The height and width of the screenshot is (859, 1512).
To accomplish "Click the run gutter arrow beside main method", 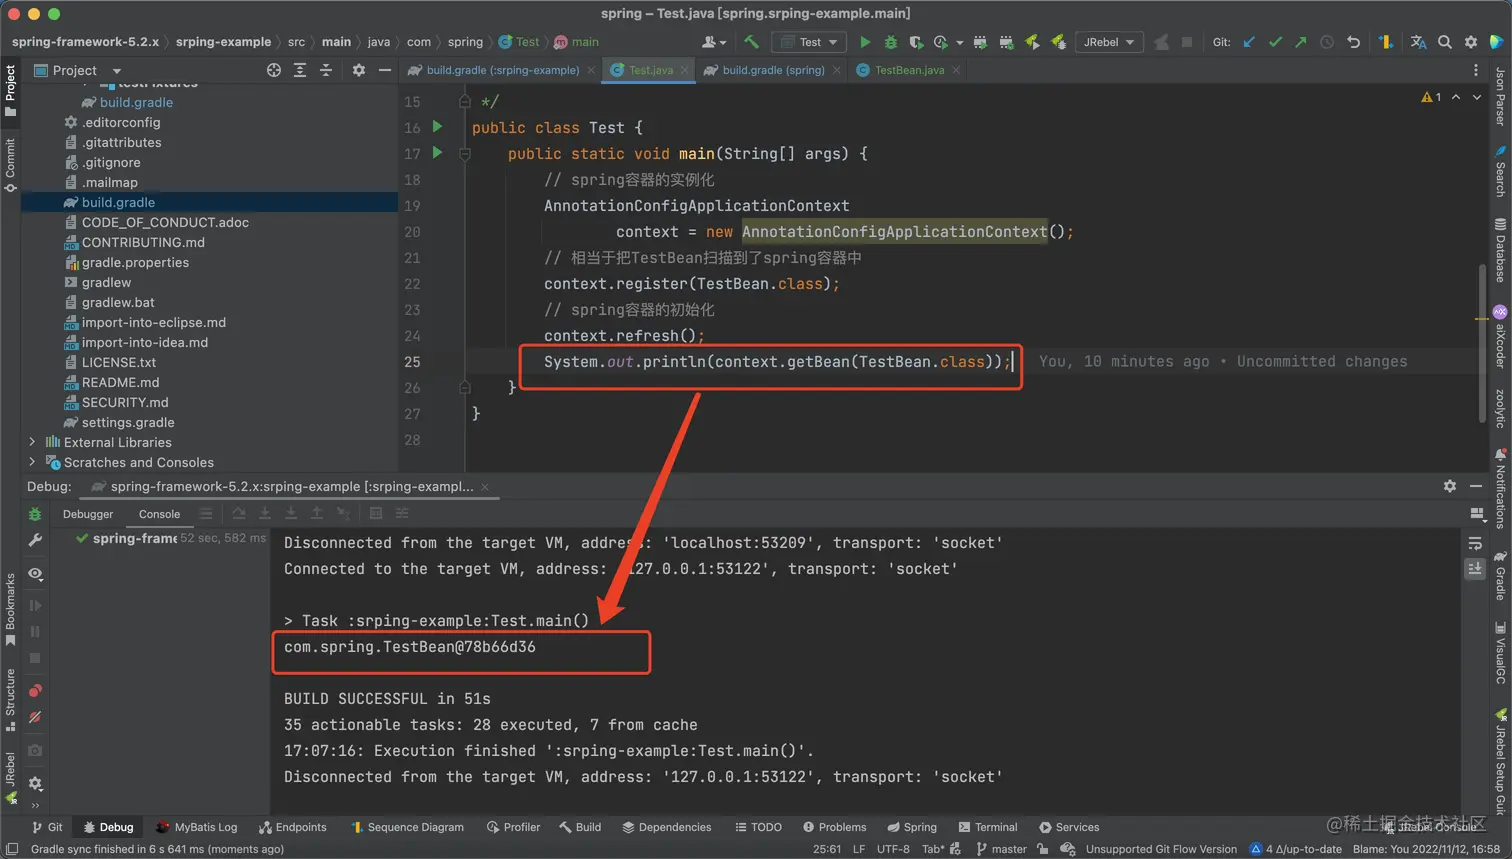I will tap(437, 153).
